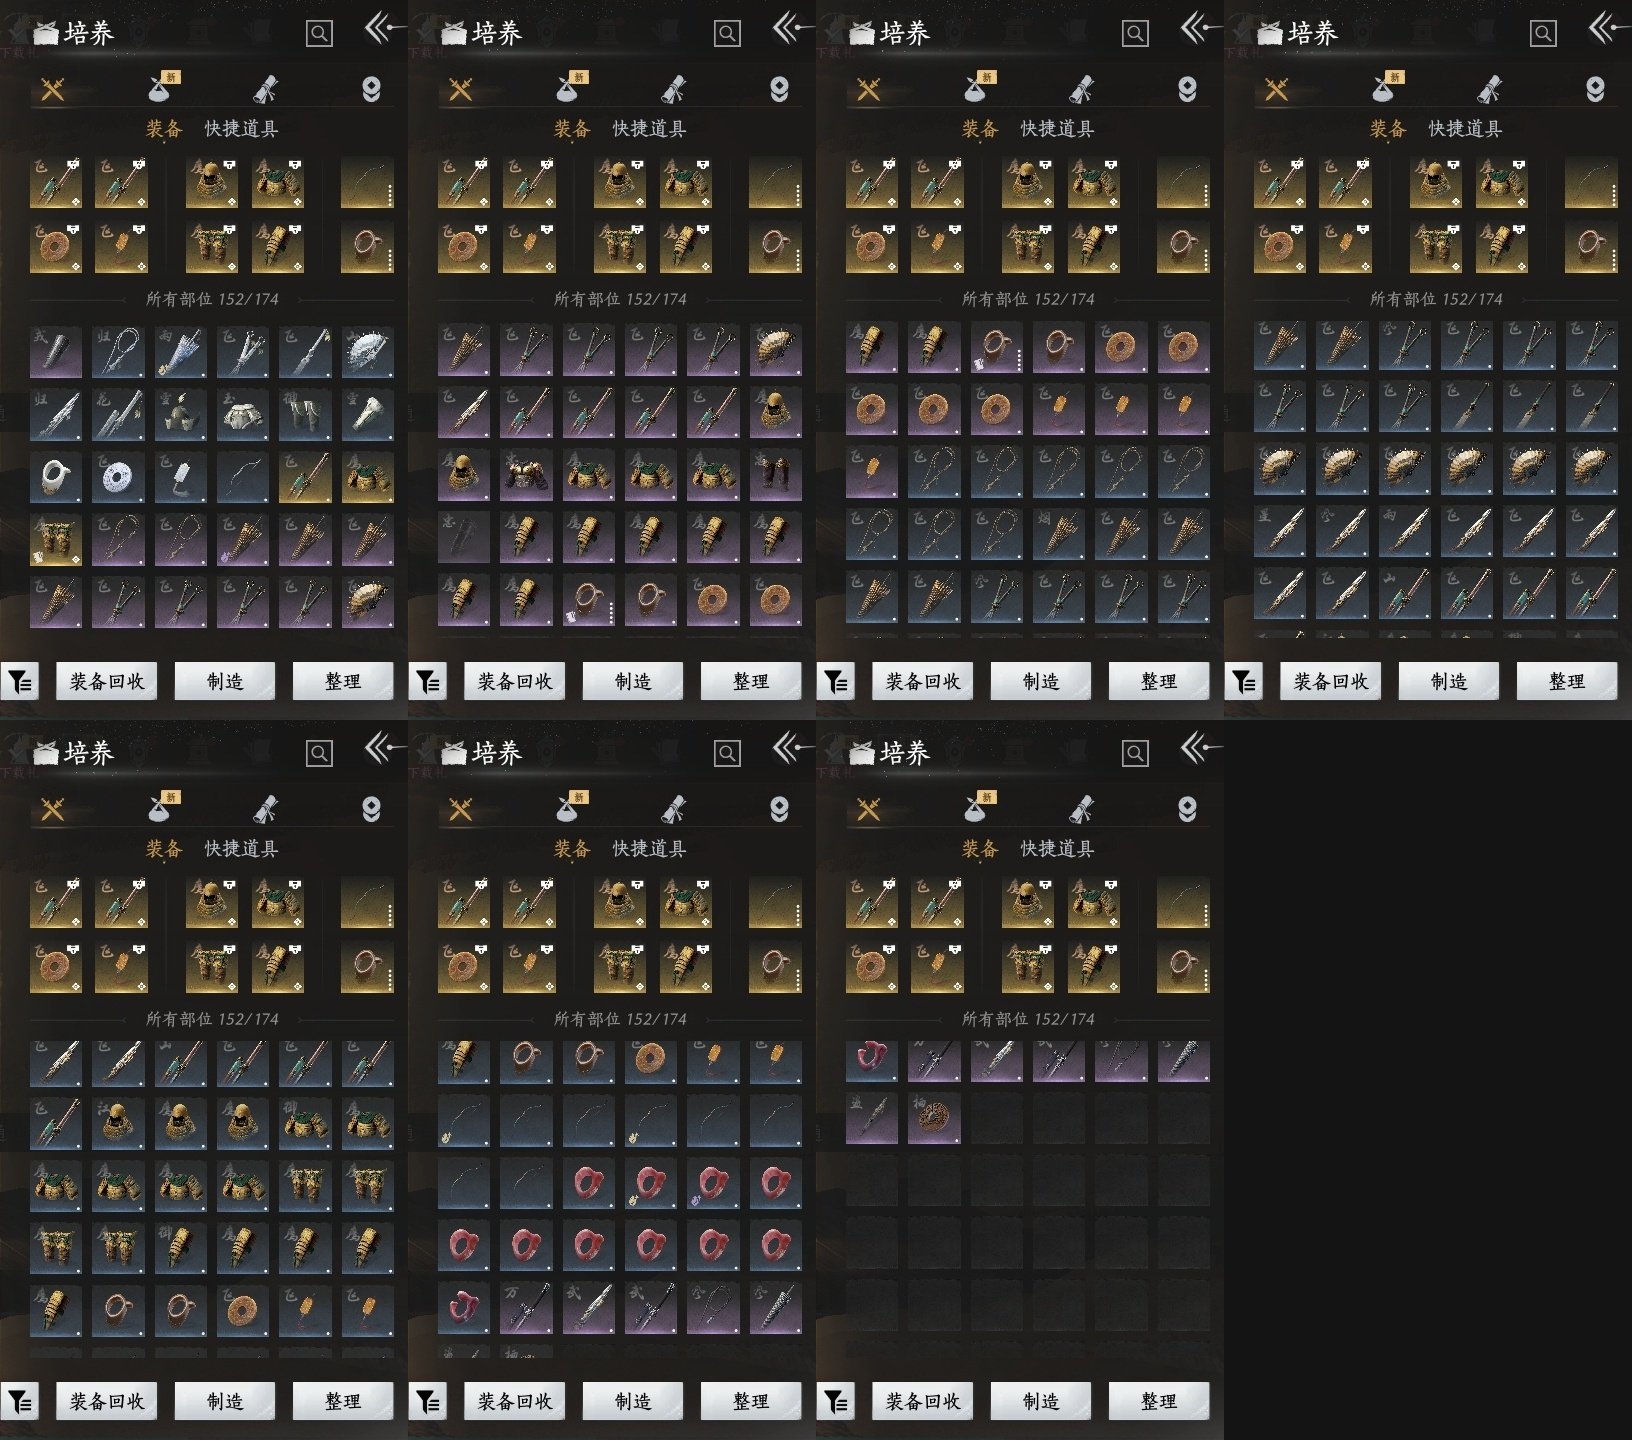Select the dark red chest armor in second top-row panel
1632x1440 pixels.
526,477
